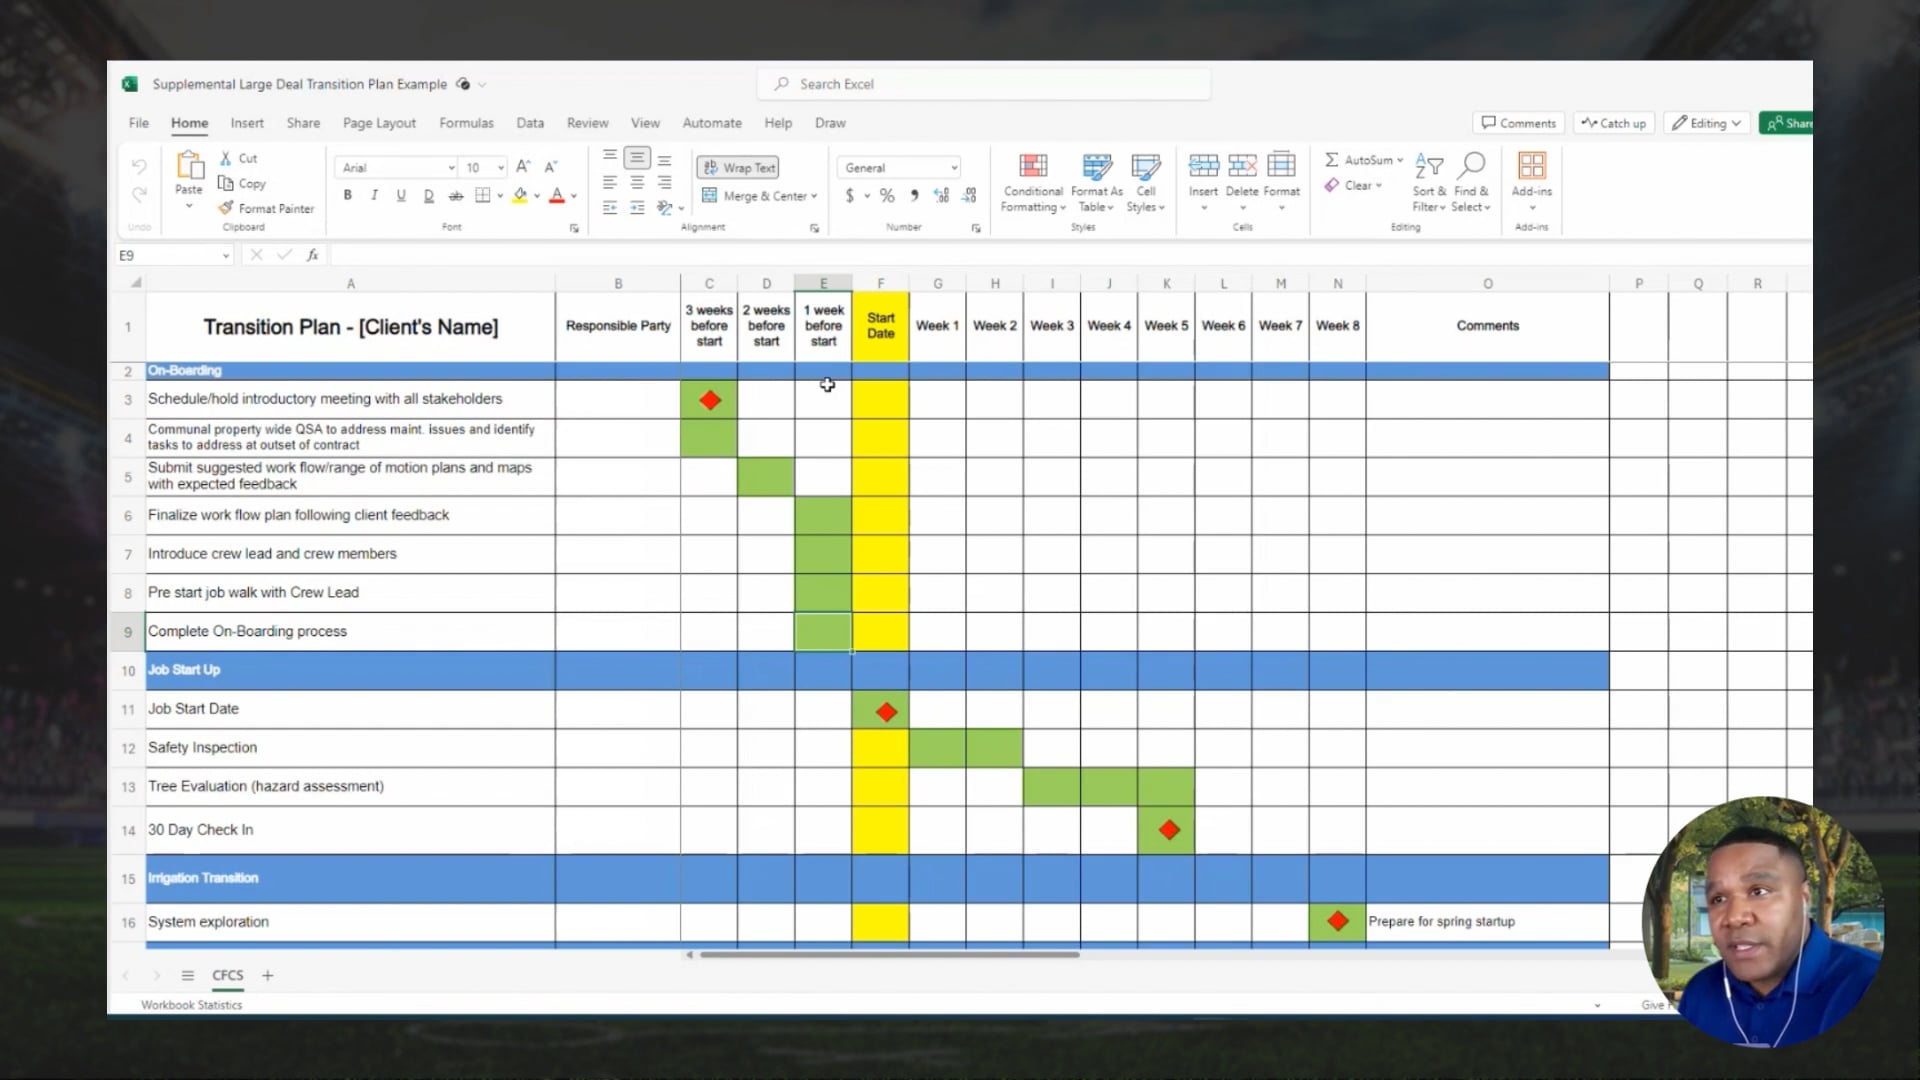Switch to the Page Layout tab
Viewport: 1920px width, 1080px height.
379,123
